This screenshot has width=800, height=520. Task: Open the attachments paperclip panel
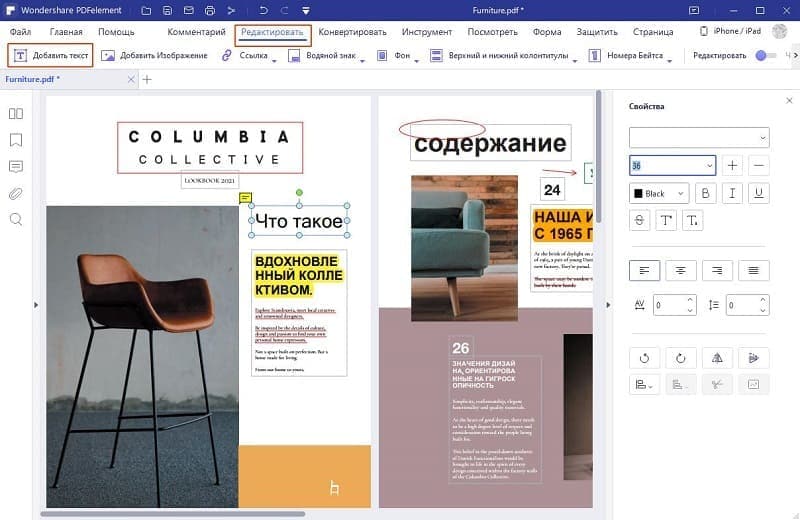[16, 193]
